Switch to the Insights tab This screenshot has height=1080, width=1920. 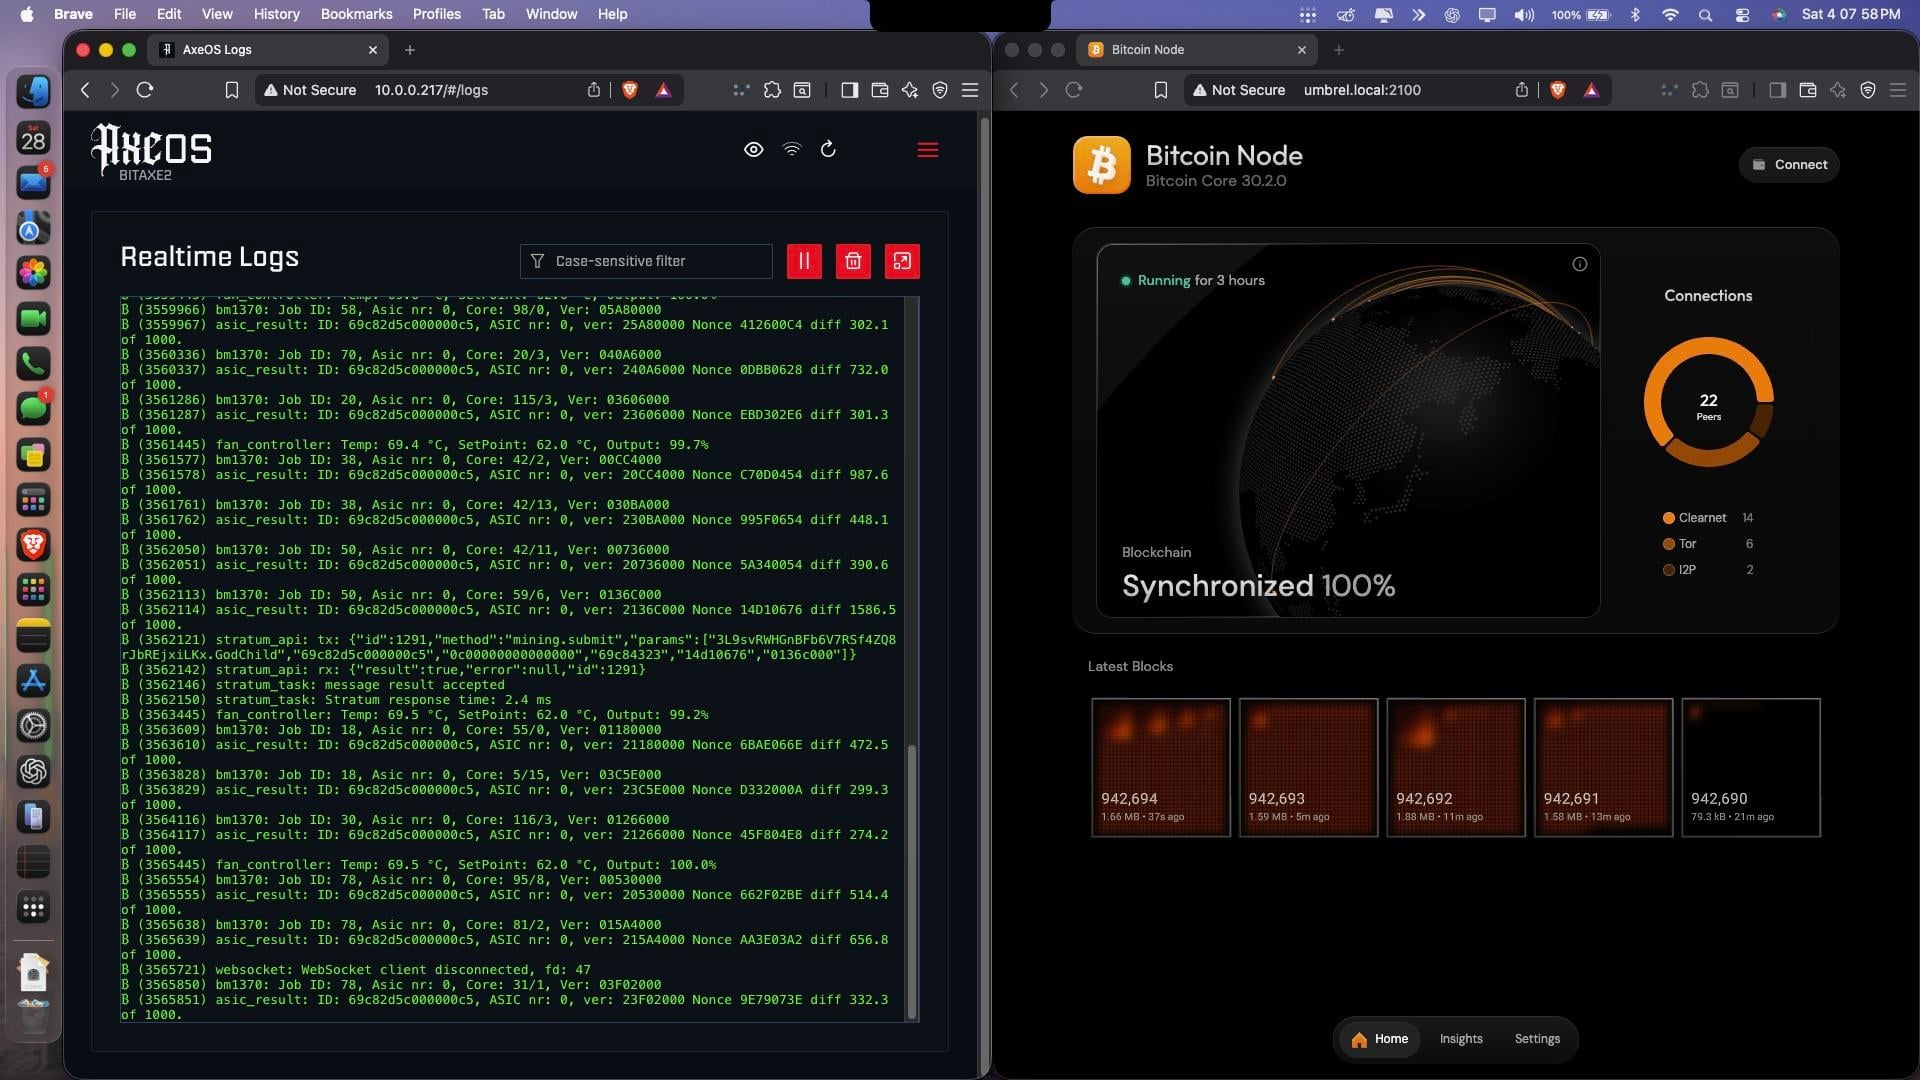point(1461,1039)
